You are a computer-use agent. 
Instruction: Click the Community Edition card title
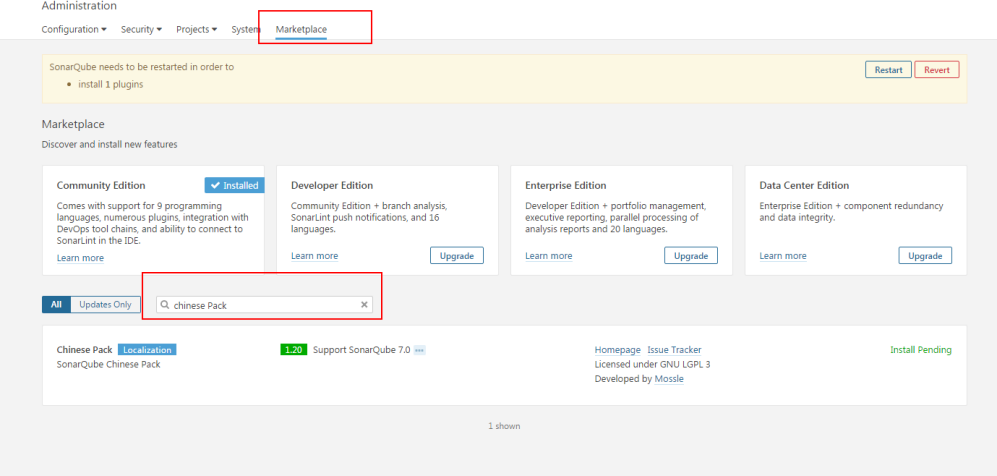101,186
